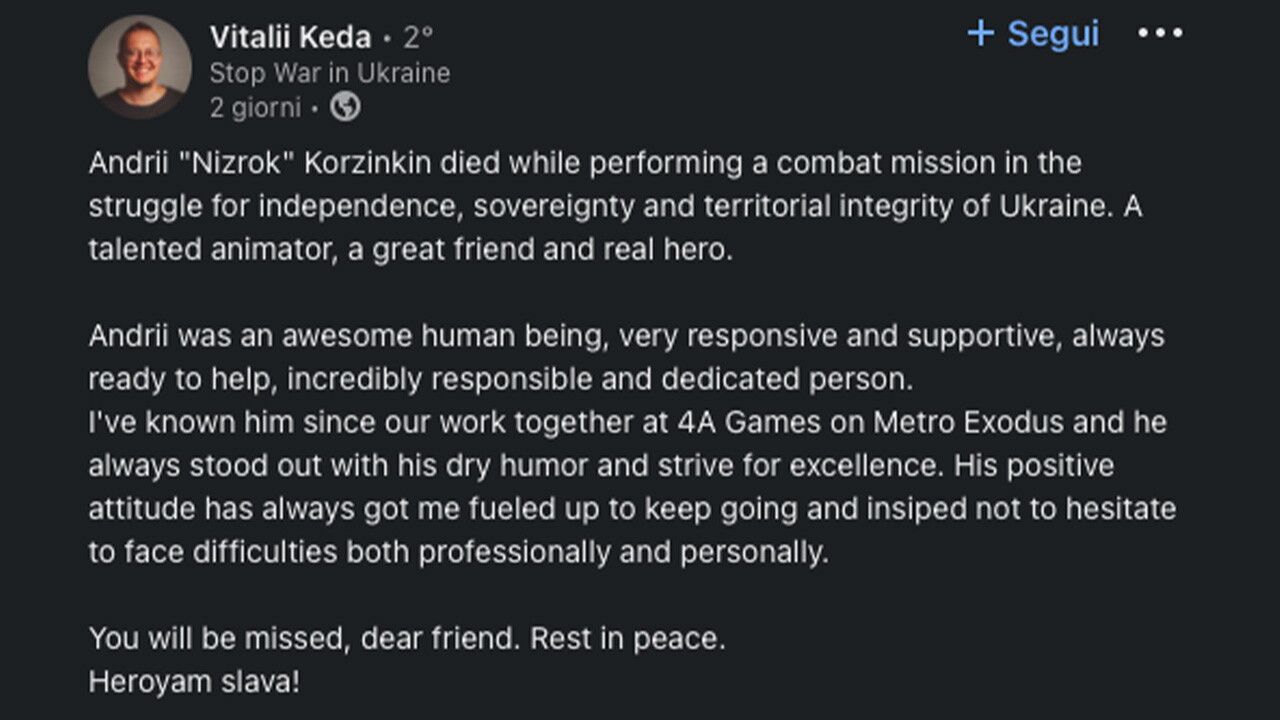This screenshot has width=1280, height=720.
Task: Click the Stop War in Ukraine headline
Action: 330,73
